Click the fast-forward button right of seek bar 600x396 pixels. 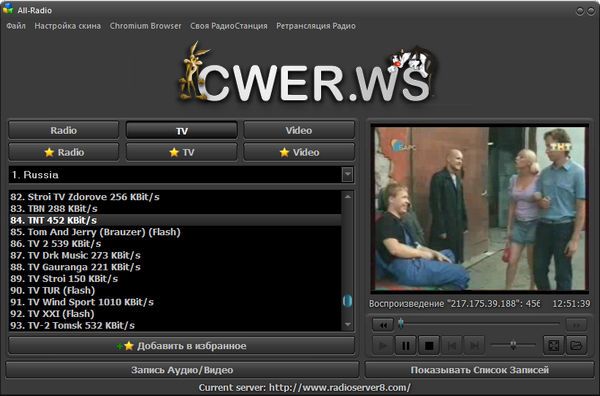pos(576,325)
